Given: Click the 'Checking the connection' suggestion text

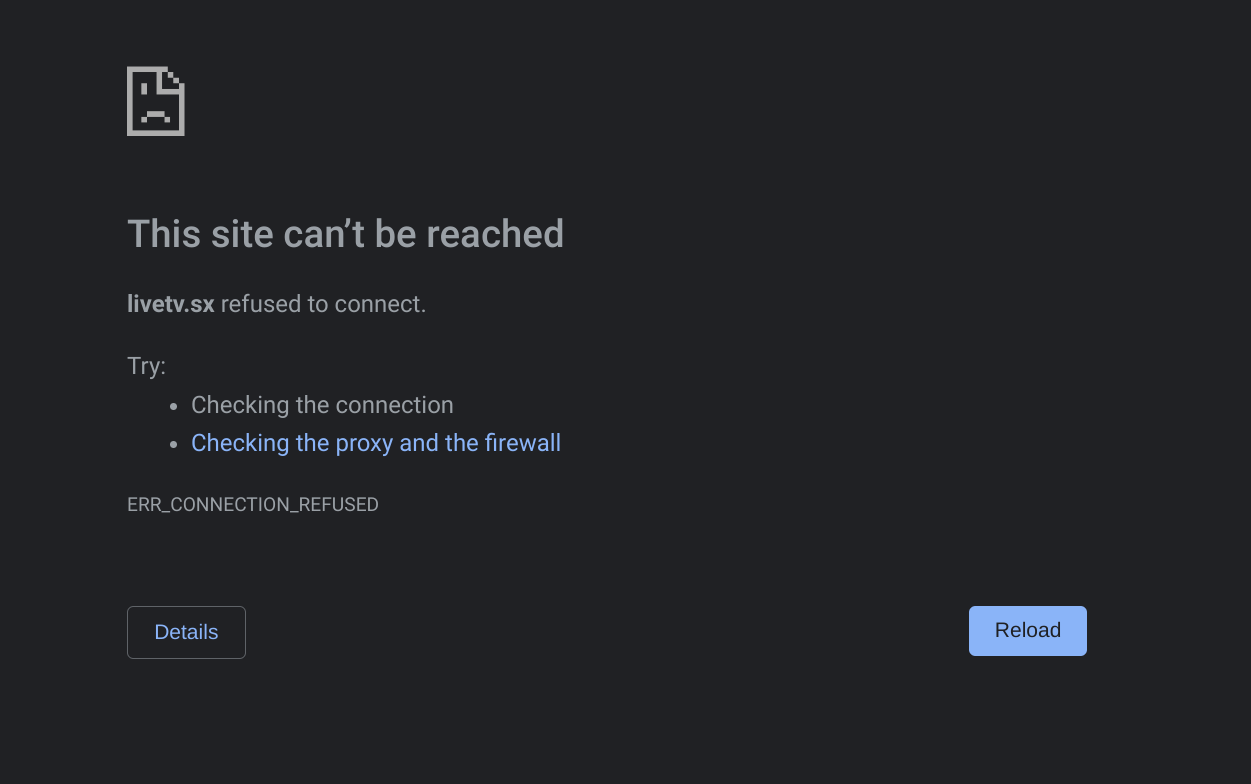Looking at the screenshot, I should point(322,405).
